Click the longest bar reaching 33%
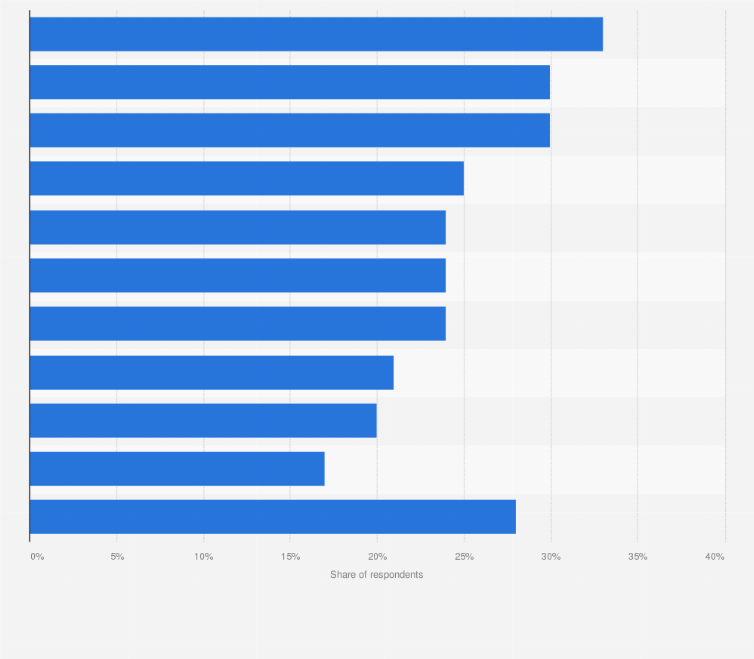 (x=316, y=34)
